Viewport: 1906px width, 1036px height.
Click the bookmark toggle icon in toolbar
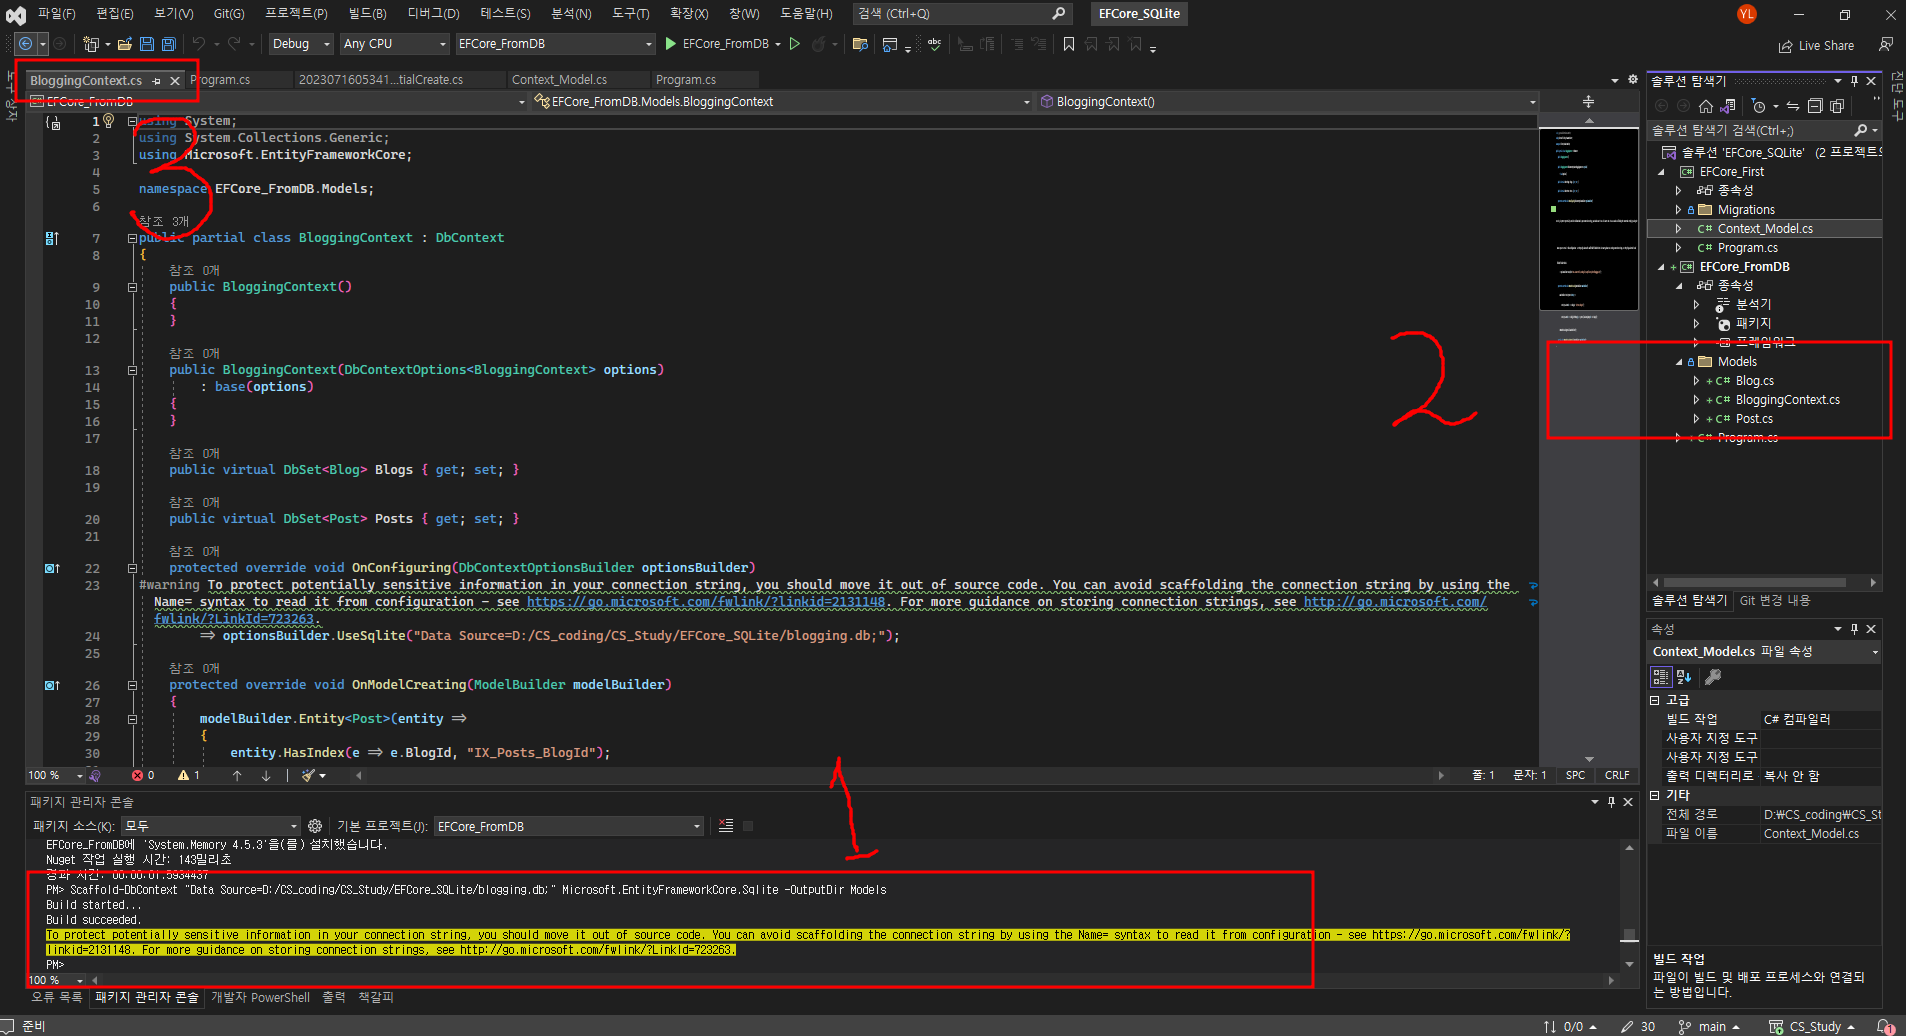coord(1069,44)
